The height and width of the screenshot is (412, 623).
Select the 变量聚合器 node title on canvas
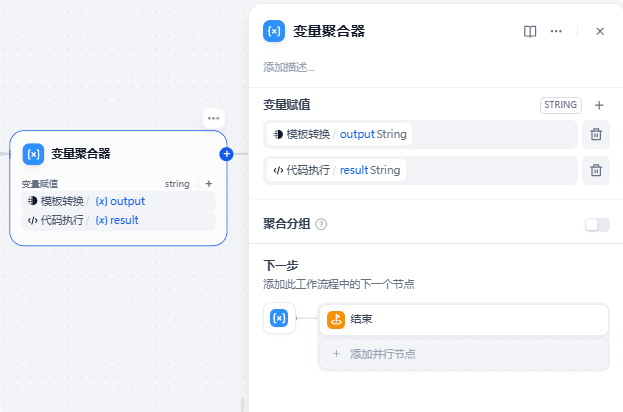81,154
